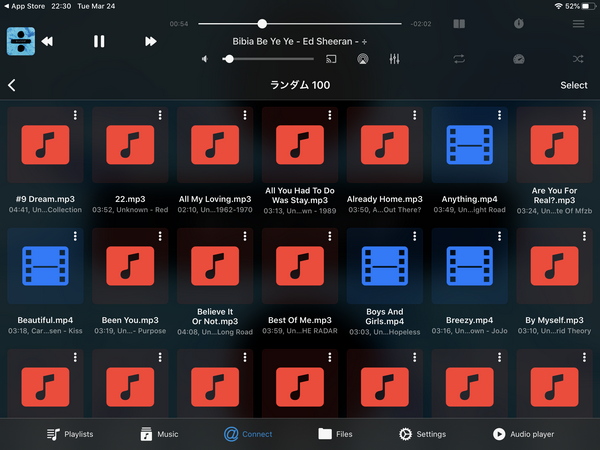Click the -02:02 remaining time label
Image resolution: width=600 pixels, height=450 pixels.
pos(421,24)
